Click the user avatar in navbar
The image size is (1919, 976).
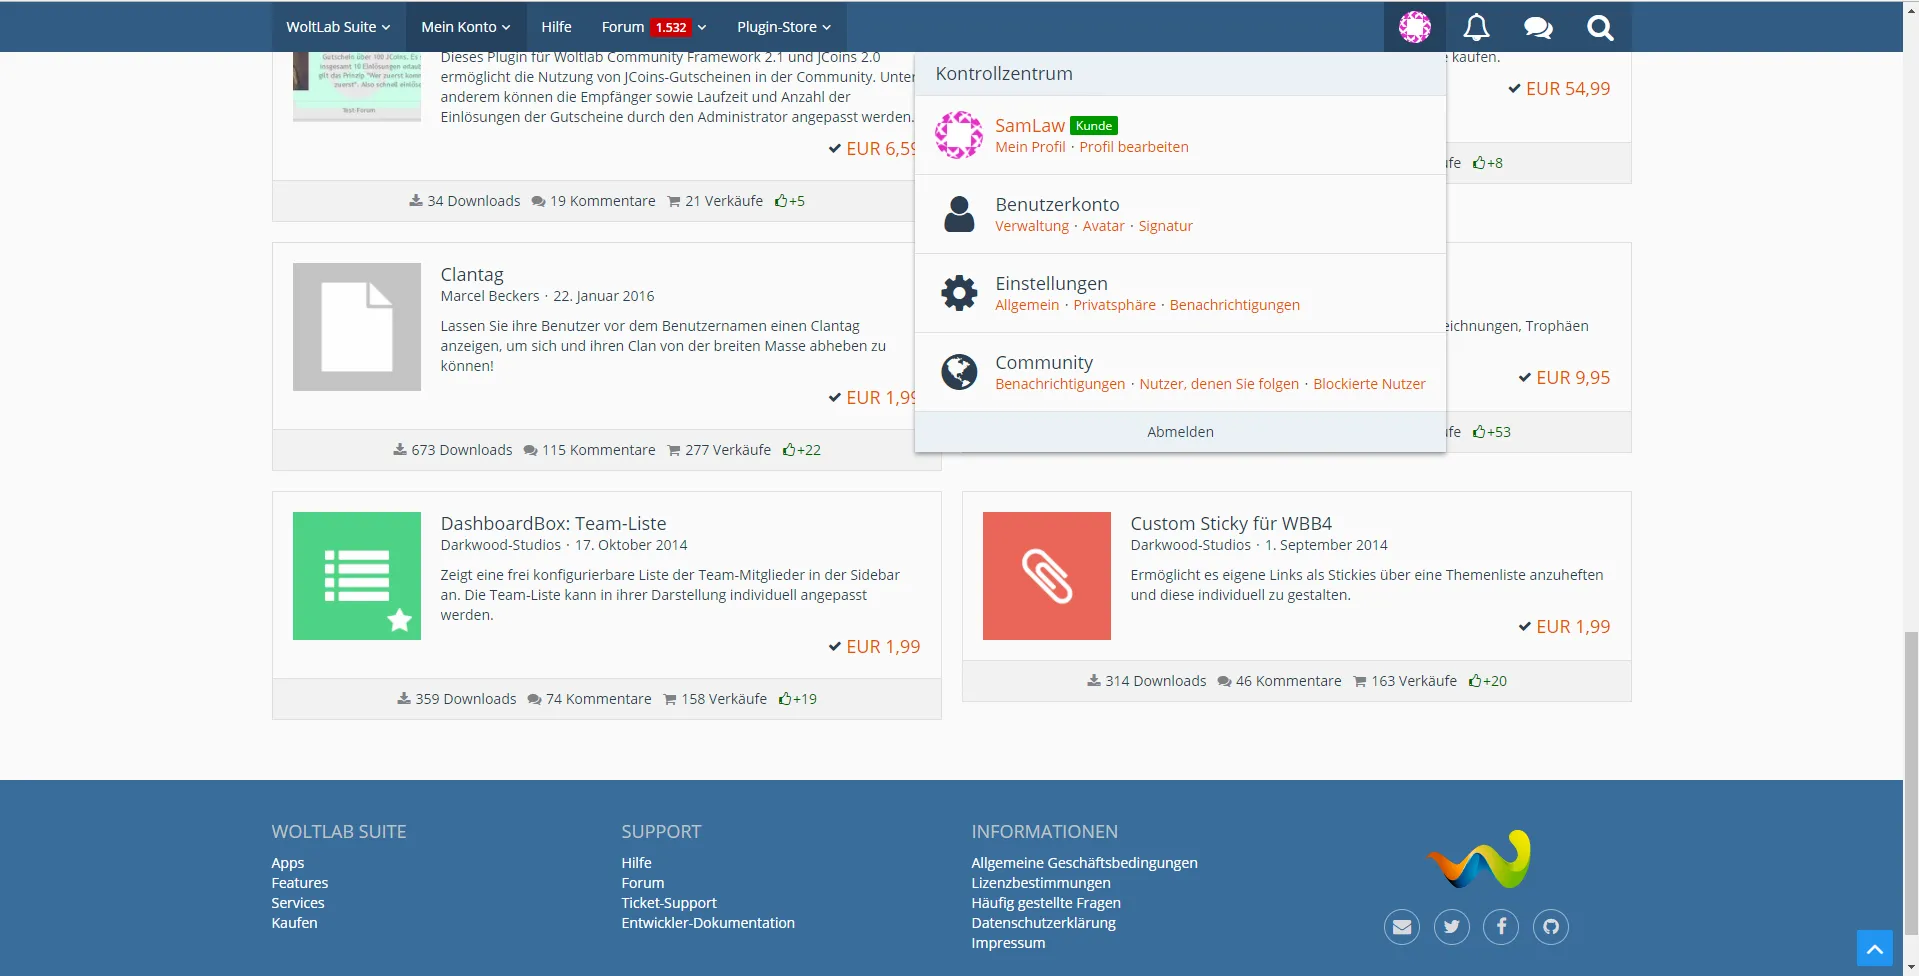click(1414, 27)
